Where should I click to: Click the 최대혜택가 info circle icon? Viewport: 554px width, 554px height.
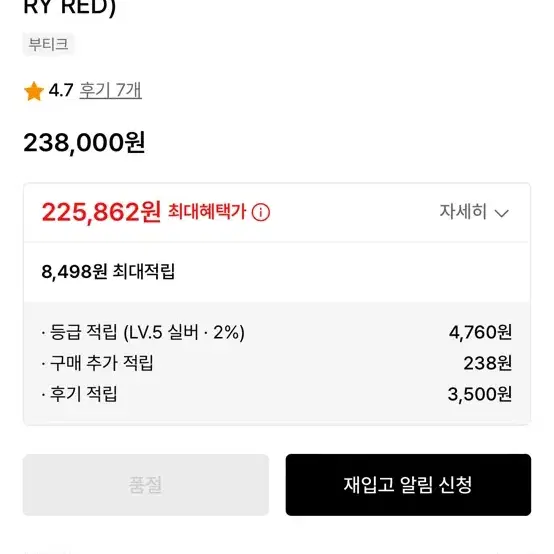(261, 212)
